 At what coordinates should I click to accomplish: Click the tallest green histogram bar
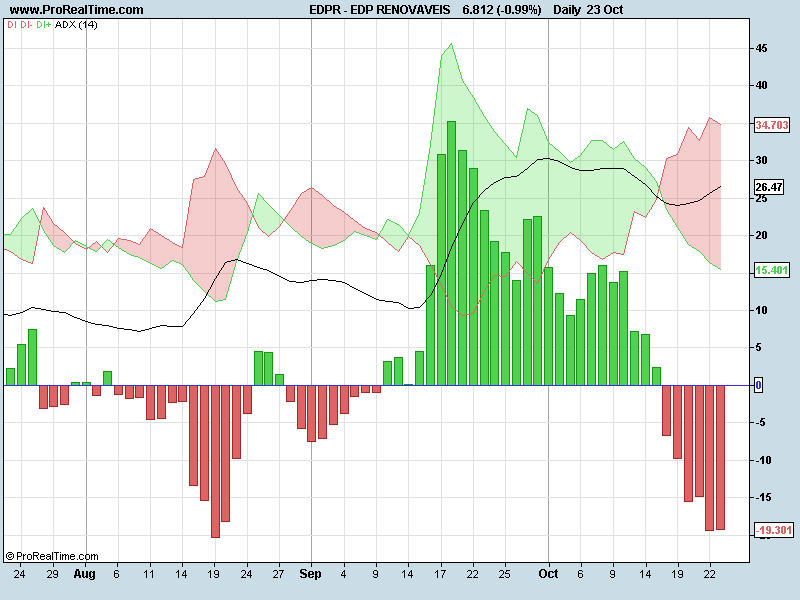(x=452, y=253)
